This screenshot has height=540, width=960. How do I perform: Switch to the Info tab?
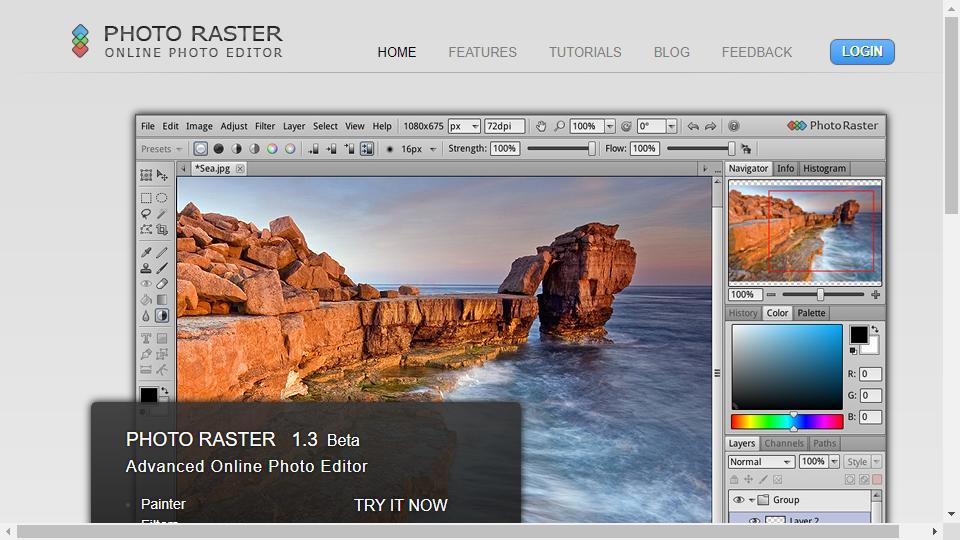tap(786, 168)
